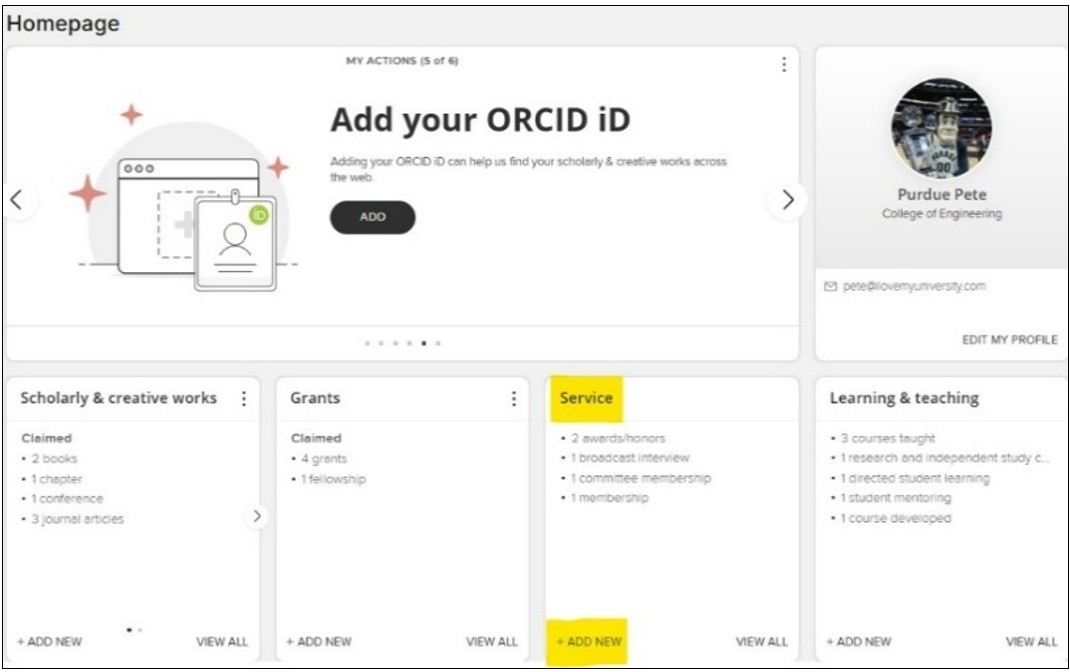Add new Scholarly & creative work

tap(49, 642)
